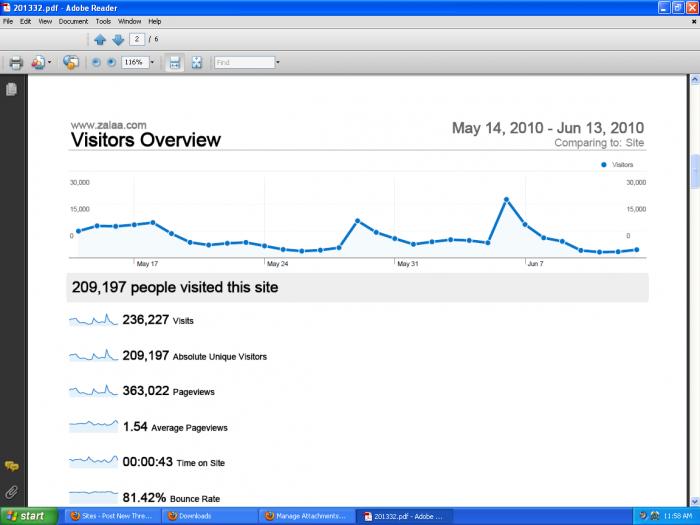
Task: Click the May 17 axis label
Action: pyautogui.click(x=147, y=264)
